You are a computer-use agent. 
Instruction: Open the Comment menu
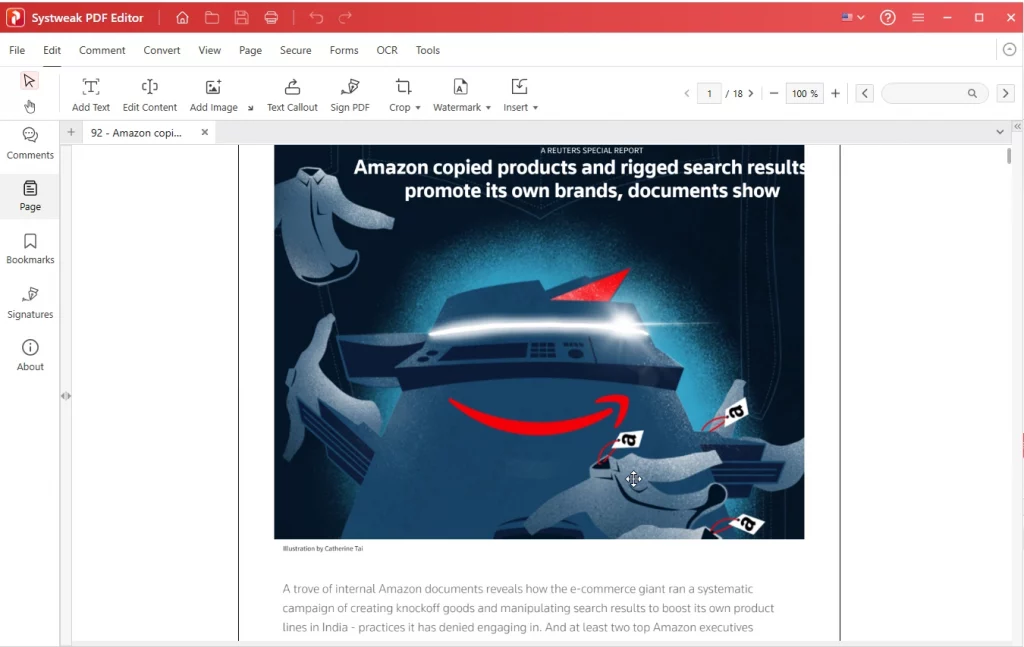click(x=102, y=50)
